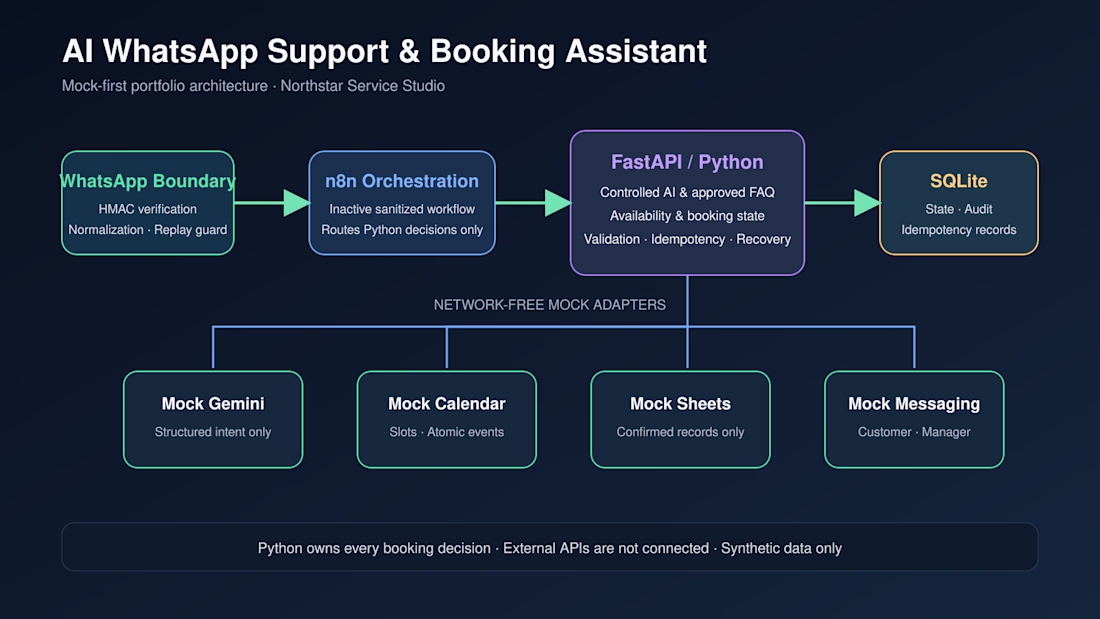Click the "Structured intent only" text
Screen dimensions: 1100x619
coord(213,432)
